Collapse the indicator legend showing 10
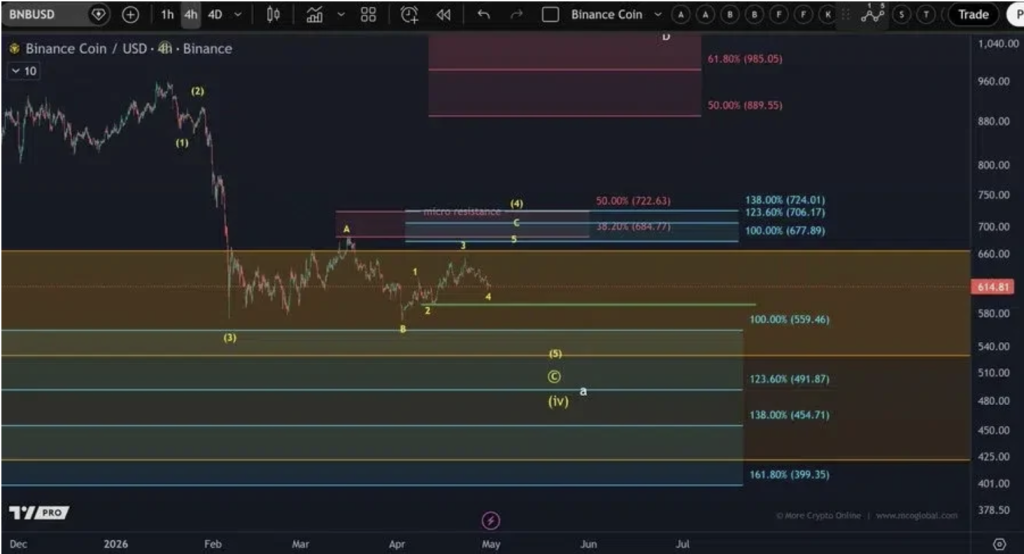This screenshot has width=1024, height=554. pyautogui.click(x=24, y=71)
